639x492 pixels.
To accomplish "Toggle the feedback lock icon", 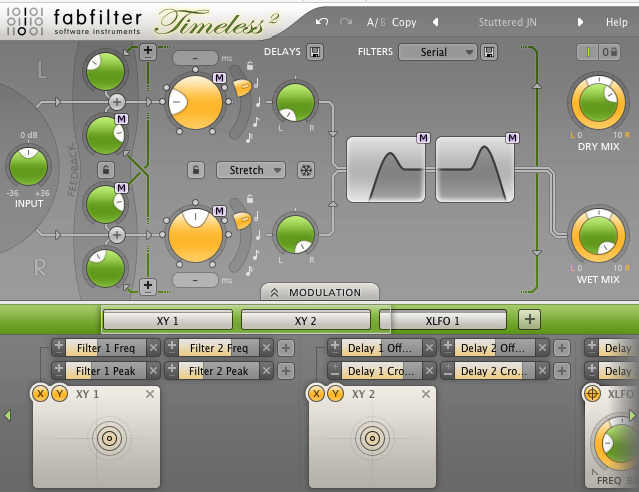I will [x=106, y=170].
